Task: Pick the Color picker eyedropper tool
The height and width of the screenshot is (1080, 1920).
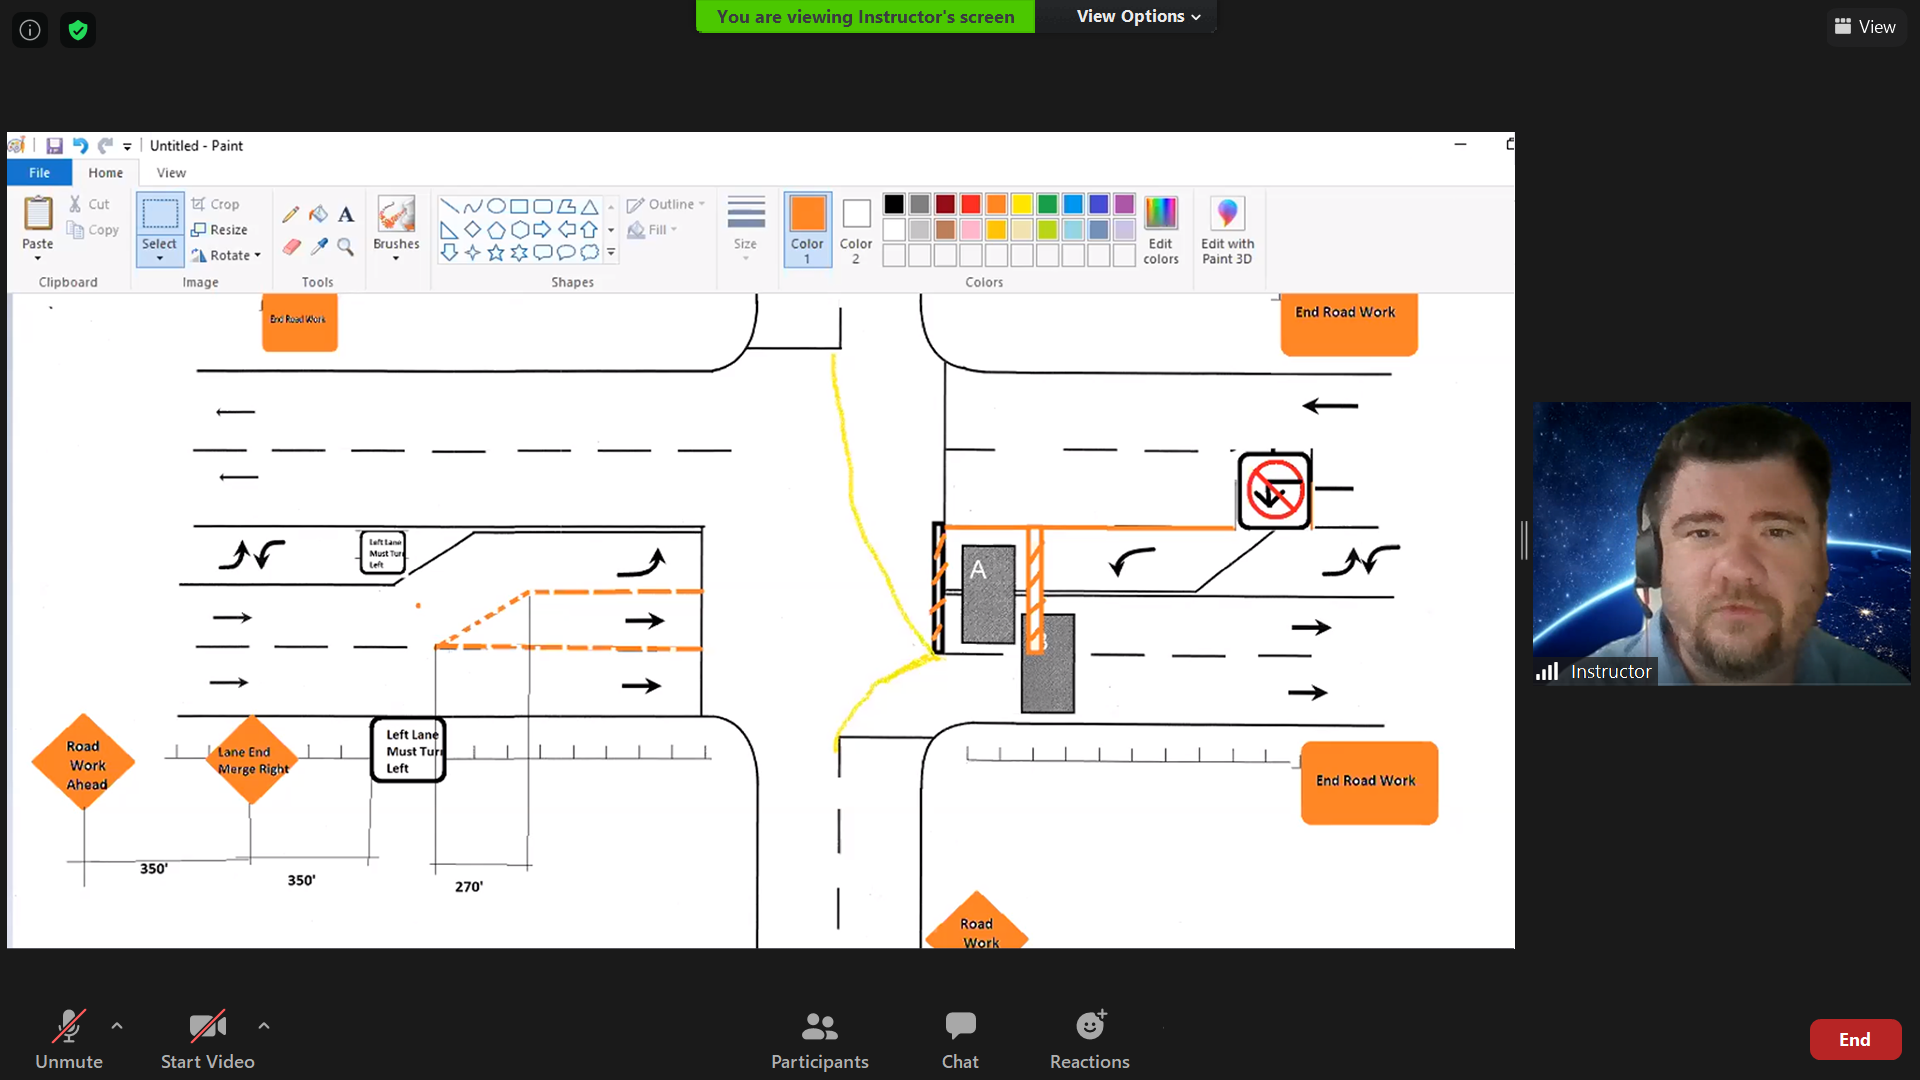Action: click(x=319, y=246)
